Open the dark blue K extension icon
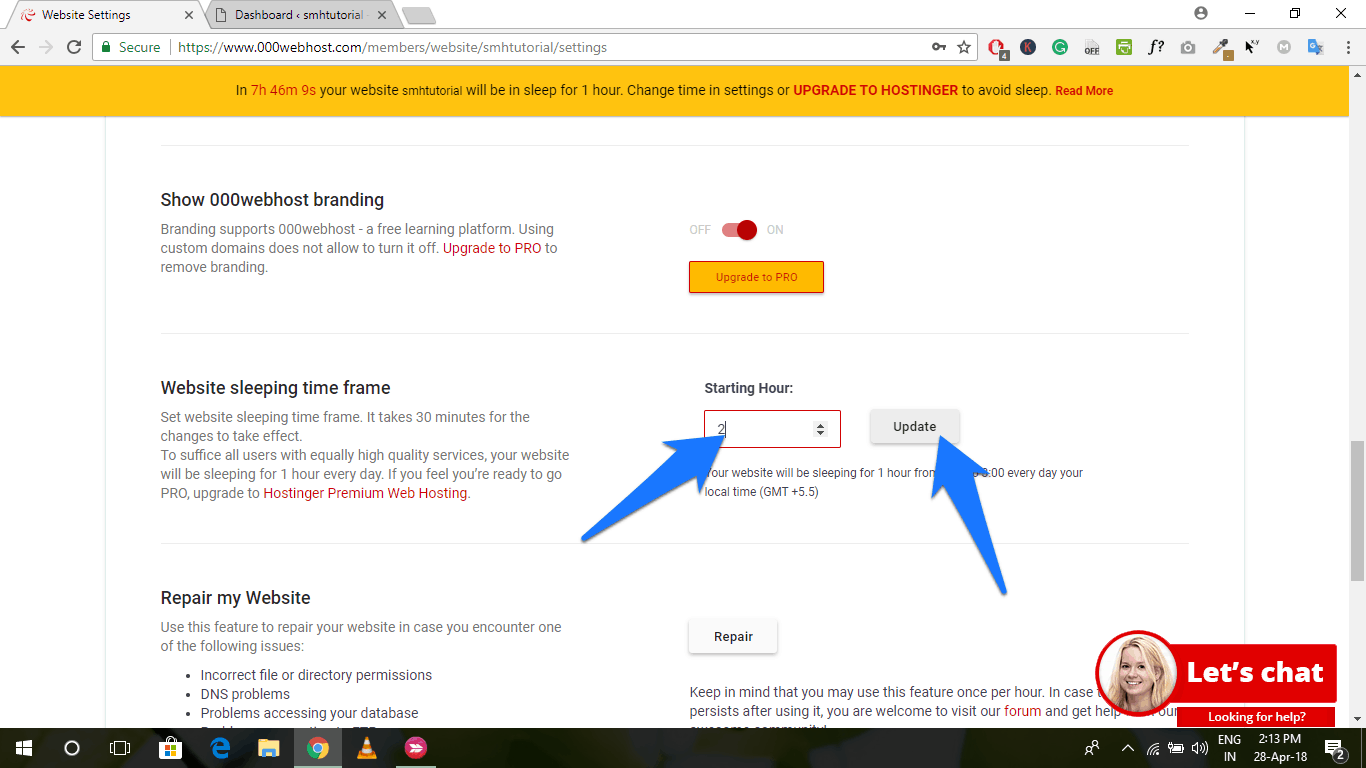 point(1028,47)
